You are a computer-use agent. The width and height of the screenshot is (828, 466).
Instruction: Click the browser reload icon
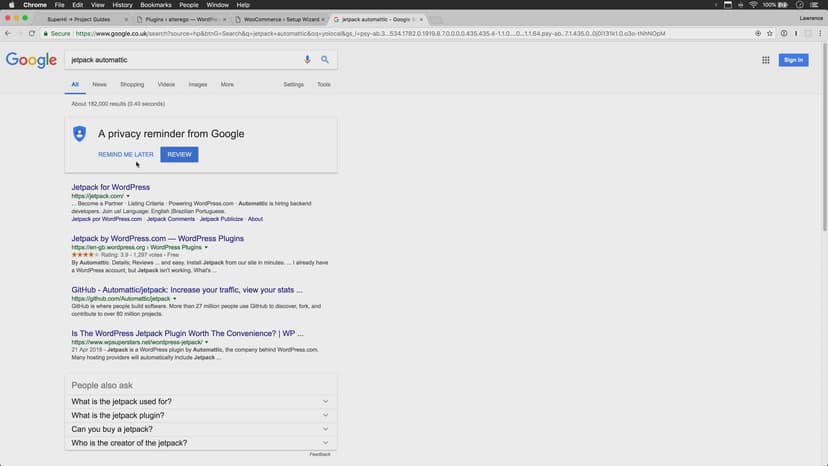click(x=32, y=33)
